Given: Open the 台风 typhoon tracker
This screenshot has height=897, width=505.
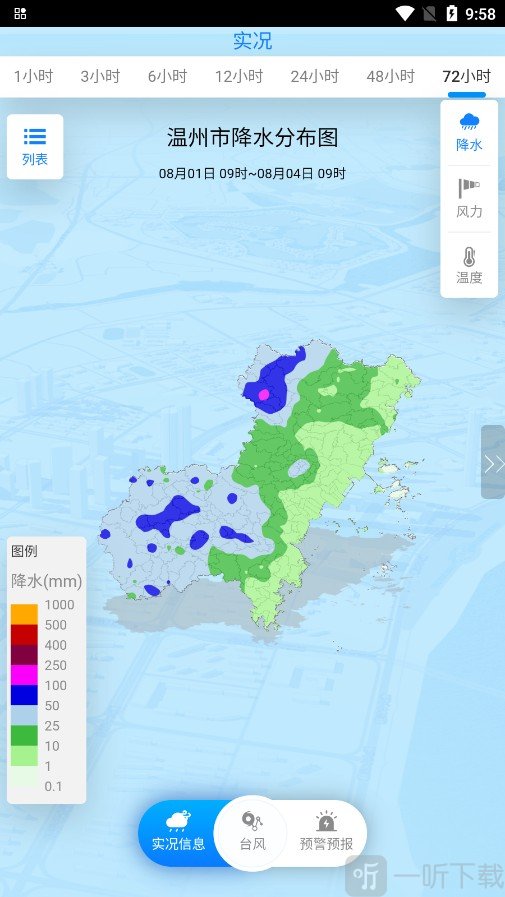Looking at the screenshot, I should [x=252, y=833].
